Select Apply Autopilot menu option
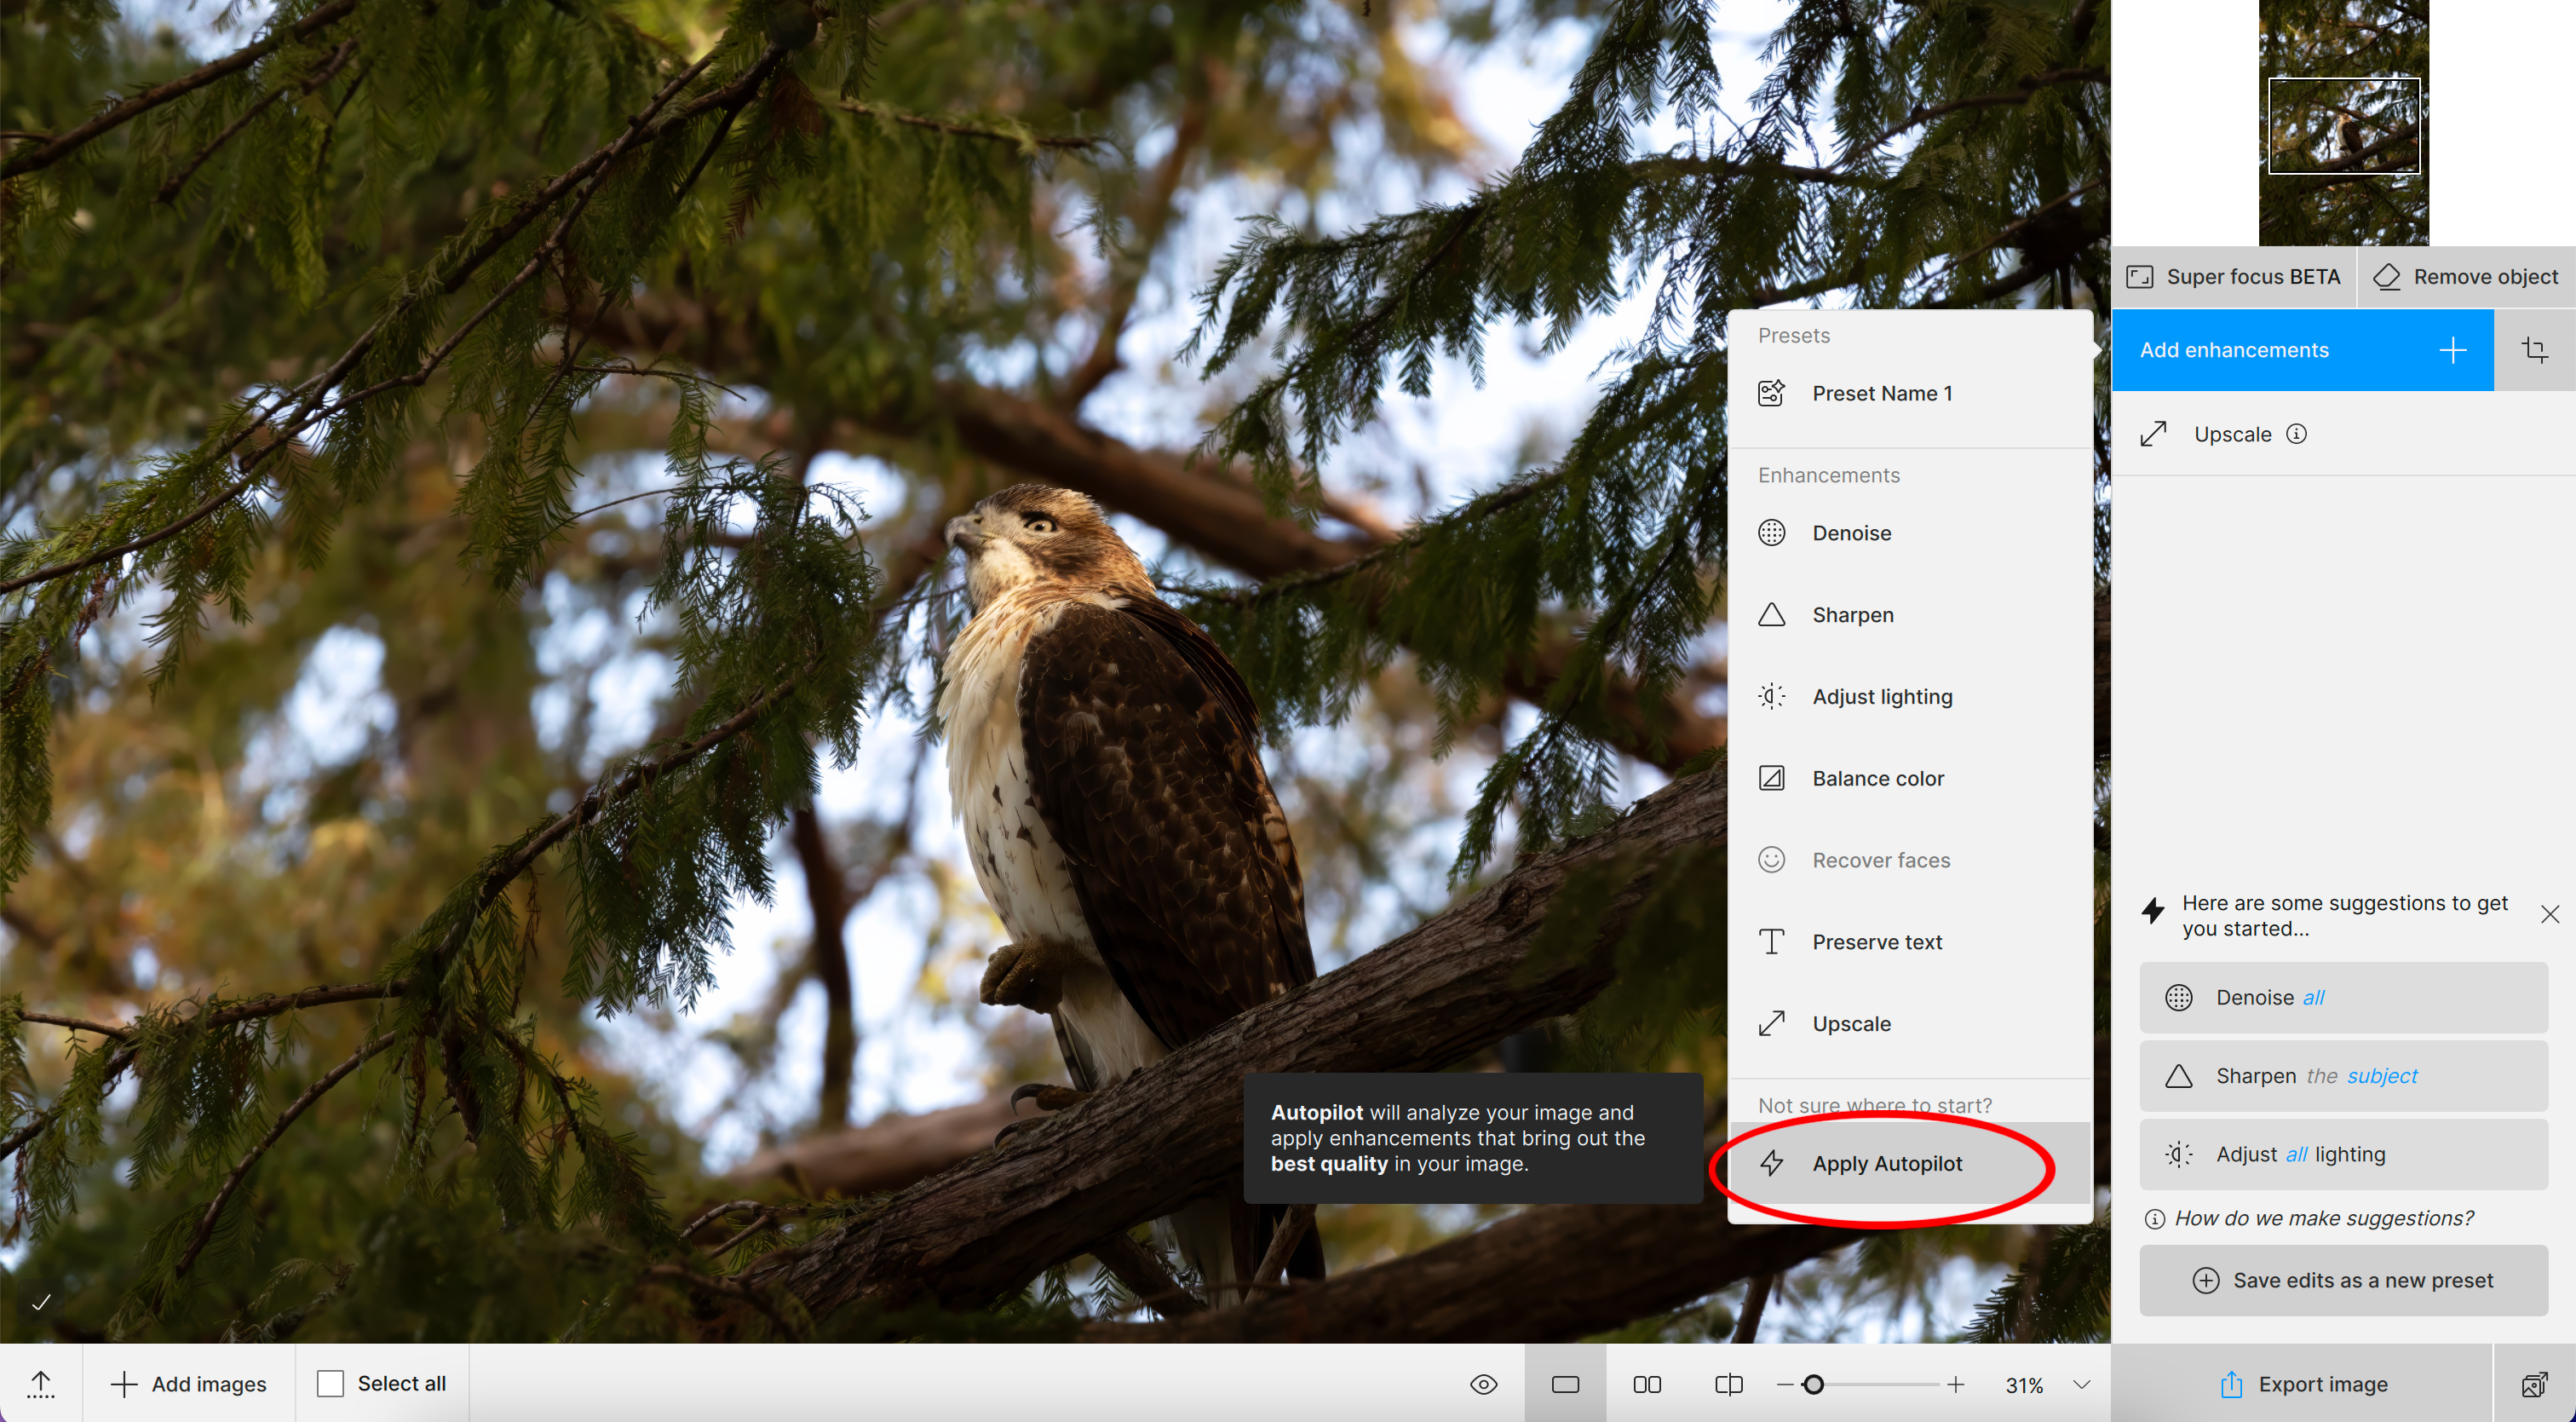 tap(1887, 1163)
